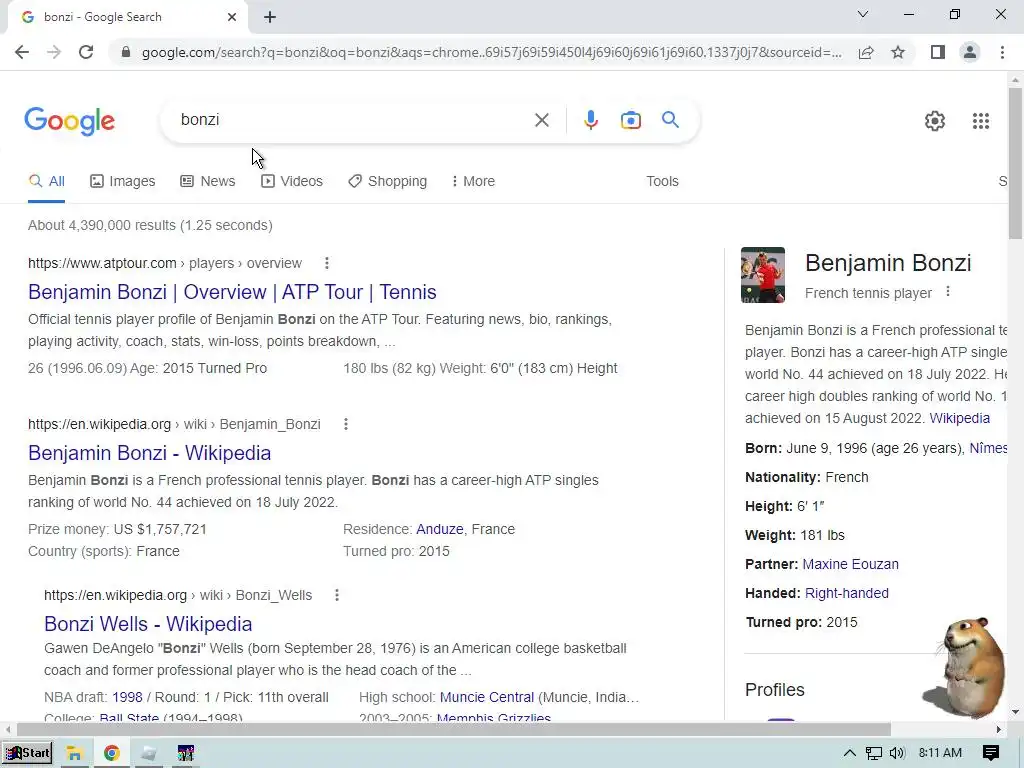Open Wikipedia link in knowledge panel
1024x768 pixels.
959,418
